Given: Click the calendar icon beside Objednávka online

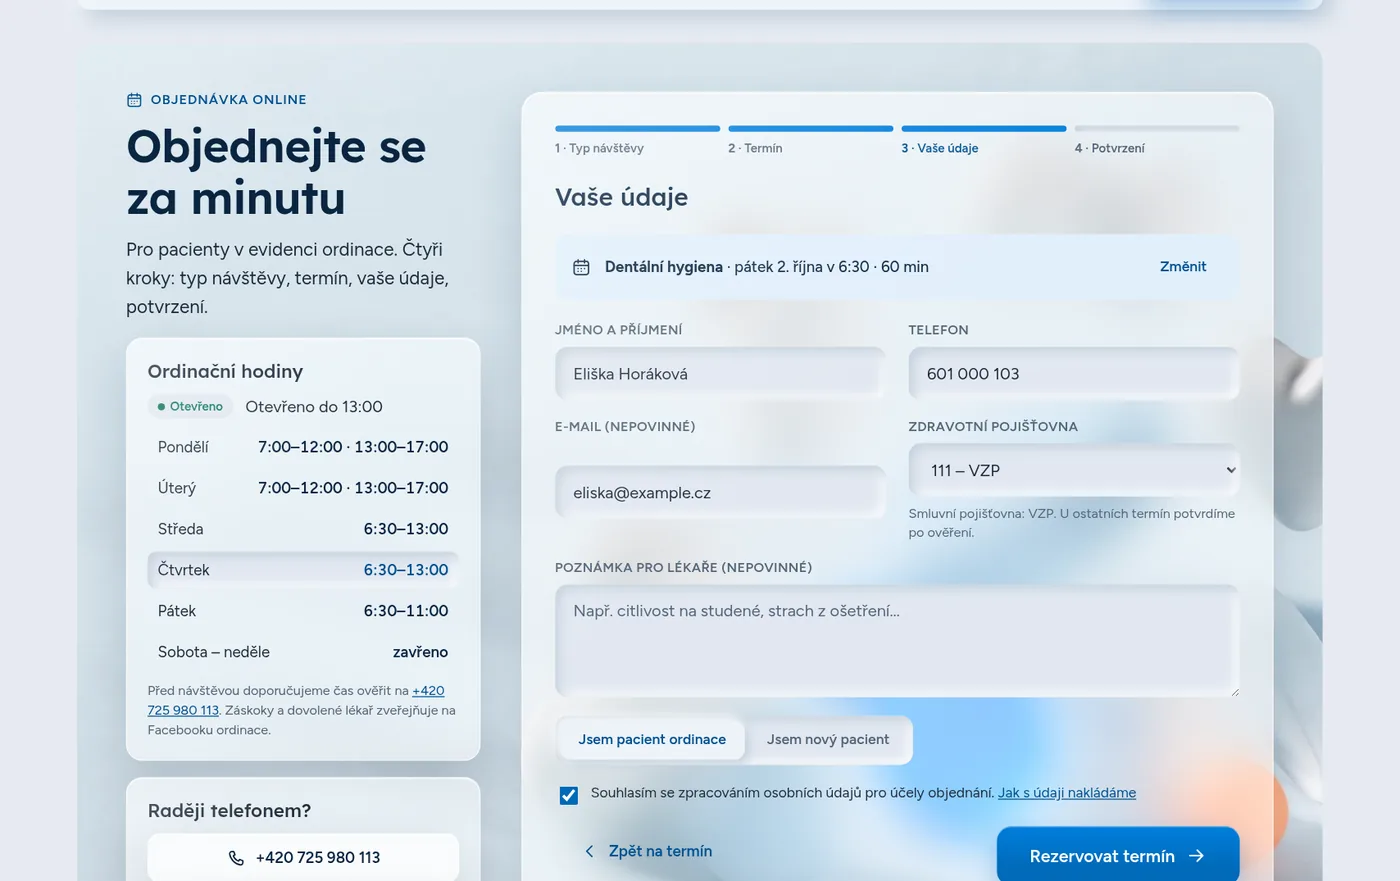Looking at the screenshot, I should tap(134, 100).
